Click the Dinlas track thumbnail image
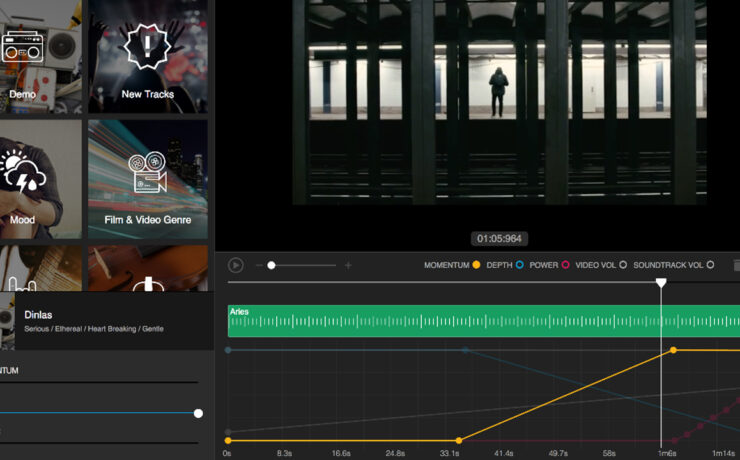The height and width of the screenshot is (460, 740). coord(7,321)
